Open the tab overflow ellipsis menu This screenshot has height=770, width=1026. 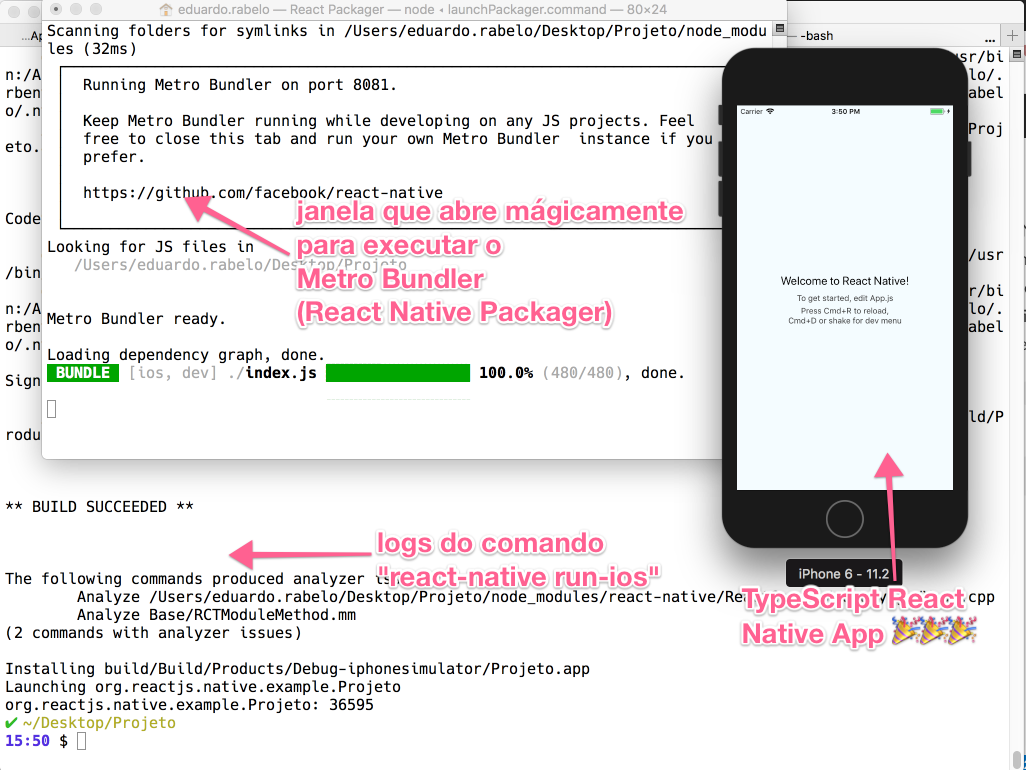tap(989, 39)
